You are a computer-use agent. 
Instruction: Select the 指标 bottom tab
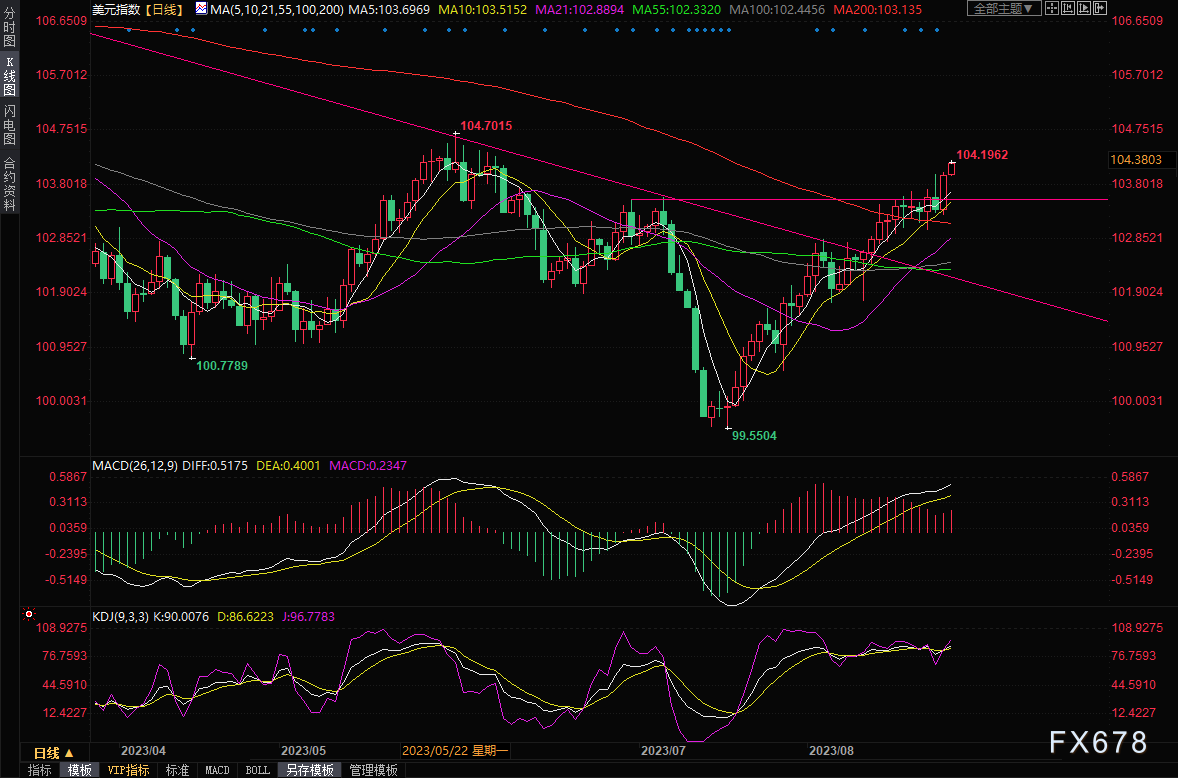[x=40, y=770]
